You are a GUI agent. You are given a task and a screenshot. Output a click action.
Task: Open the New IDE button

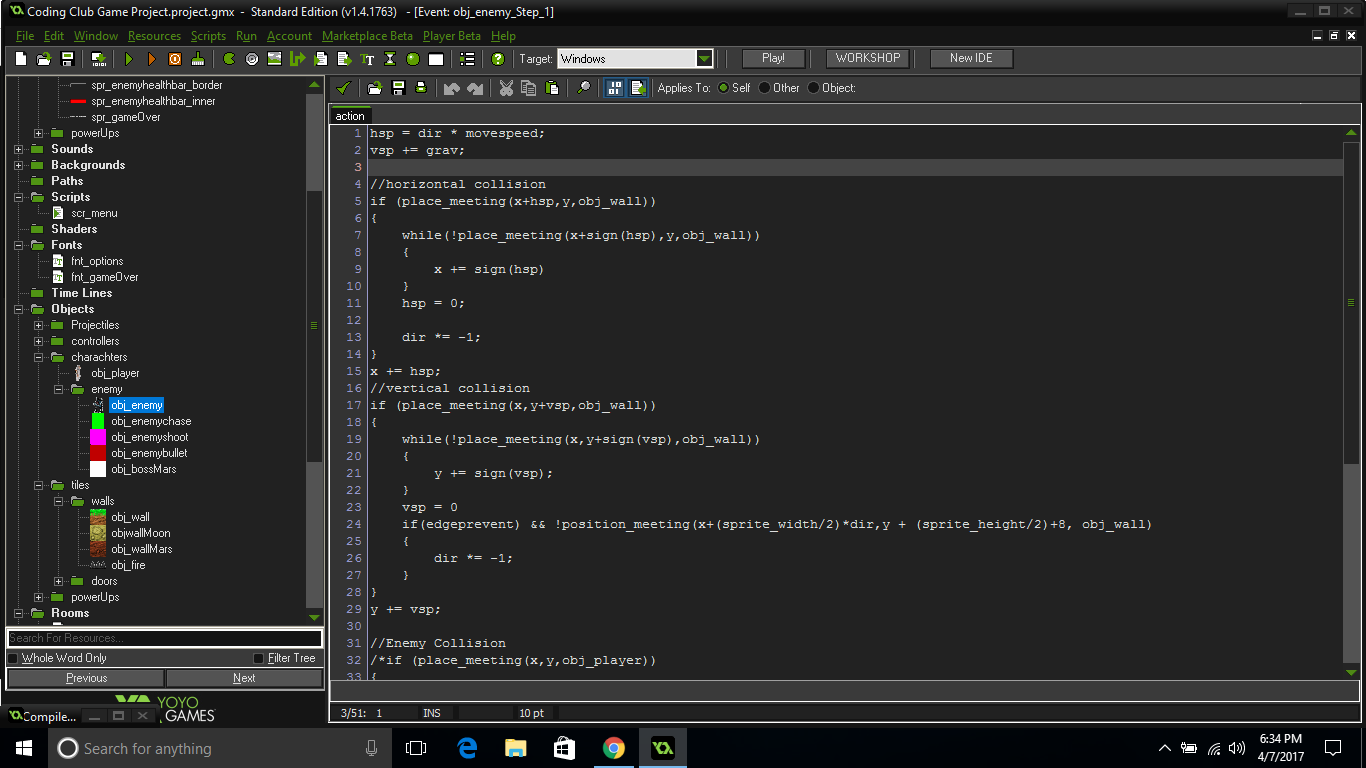pos(970,58)
